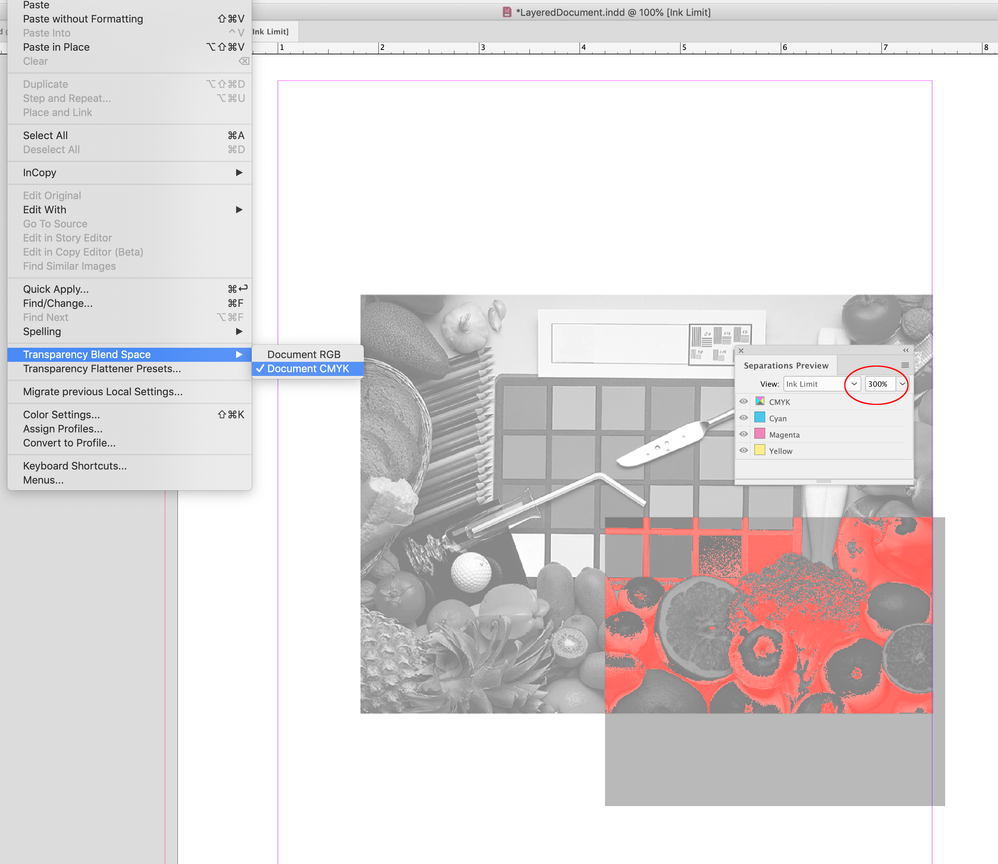Toggle visibility of the Cyan plate
This screenshot has width=998, height=864.
[x=743, y=418]
